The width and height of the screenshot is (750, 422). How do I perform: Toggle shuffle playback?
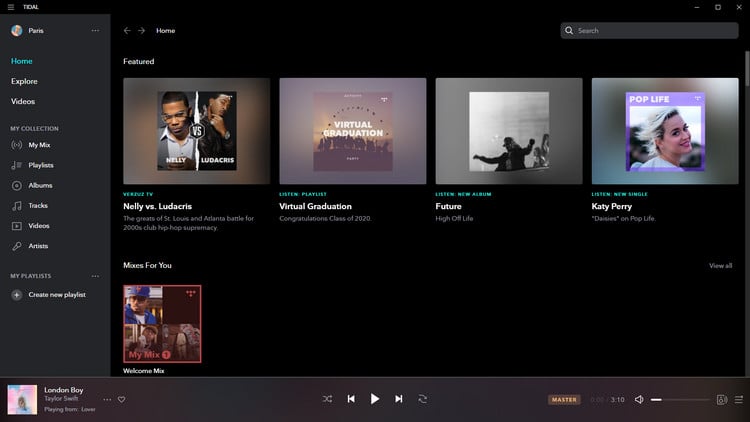pos(327,399)
